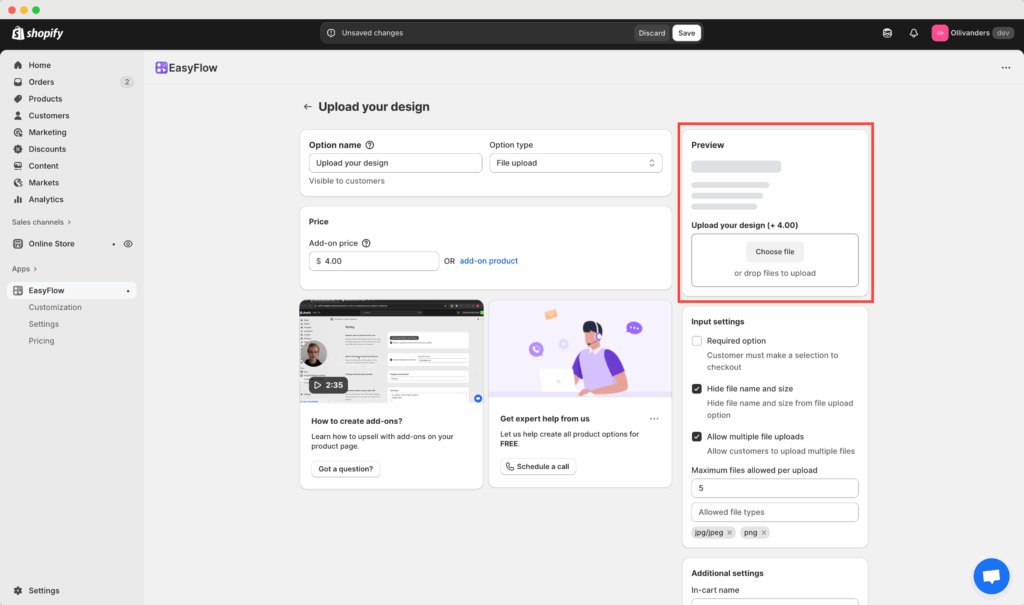Open the Option type dropdown

point(575,162)
